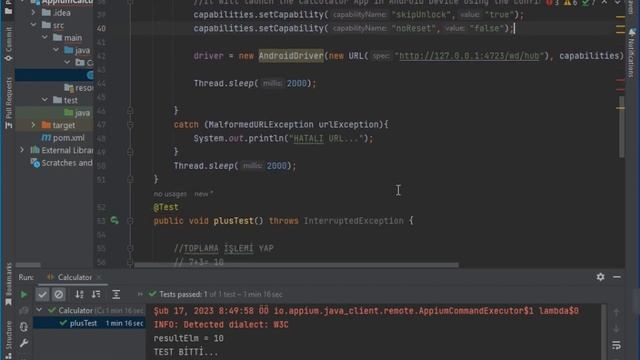The width and height of the screenshot is (640, 360).
Task: Collapse the main folder
Action: 44,38
